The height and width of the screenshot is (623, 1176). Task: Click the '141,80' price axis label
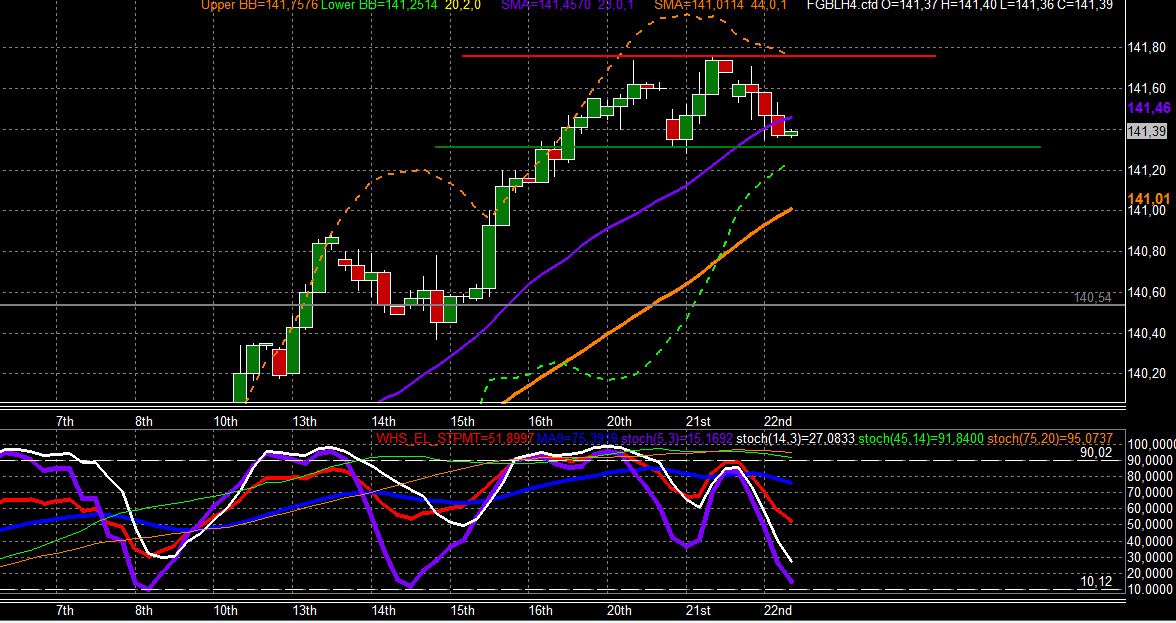click(x=1147, y=48)
